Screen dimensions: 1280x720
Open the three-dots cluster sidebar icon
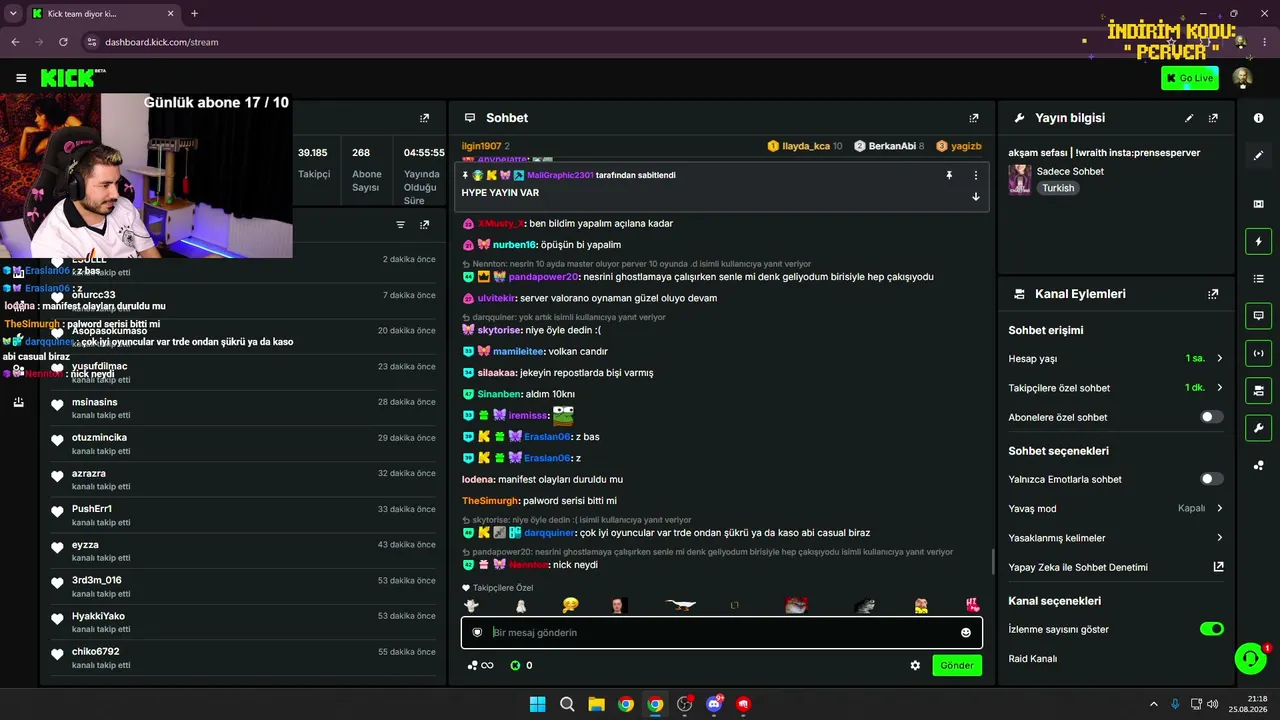[1258, 465]
